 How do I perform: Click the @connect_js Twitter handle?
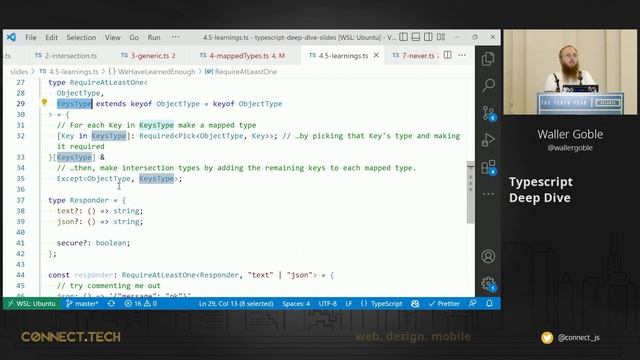coord(579,338)
